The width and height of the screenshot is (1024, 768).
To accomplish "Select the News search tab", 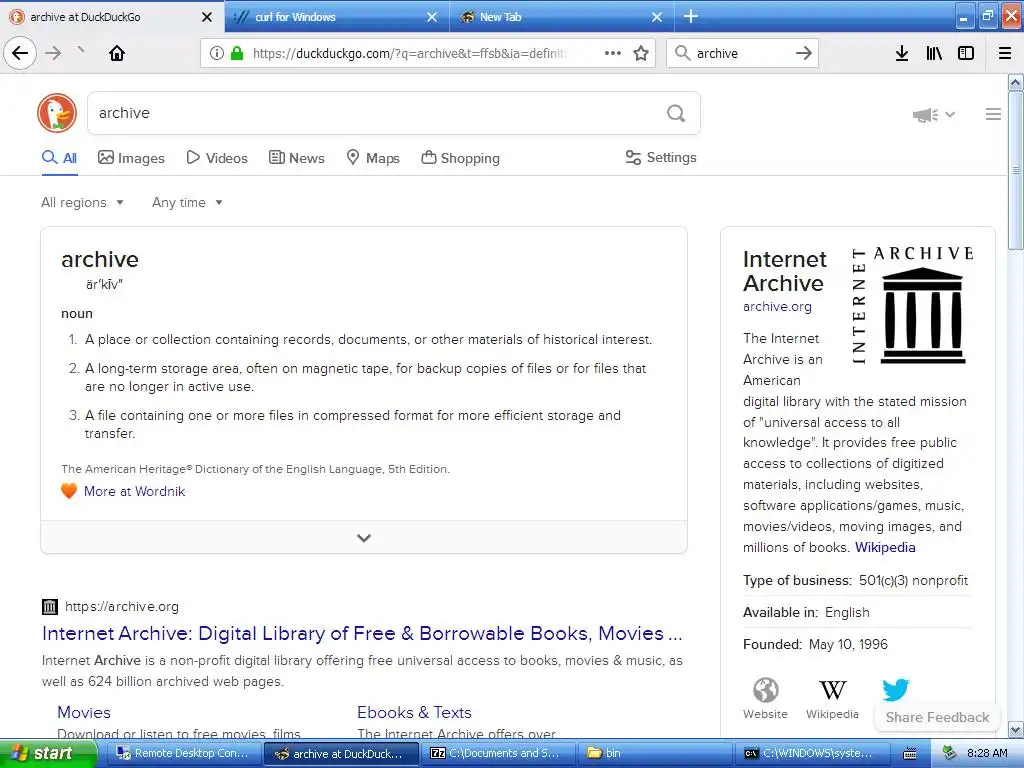I will point(296,158).
